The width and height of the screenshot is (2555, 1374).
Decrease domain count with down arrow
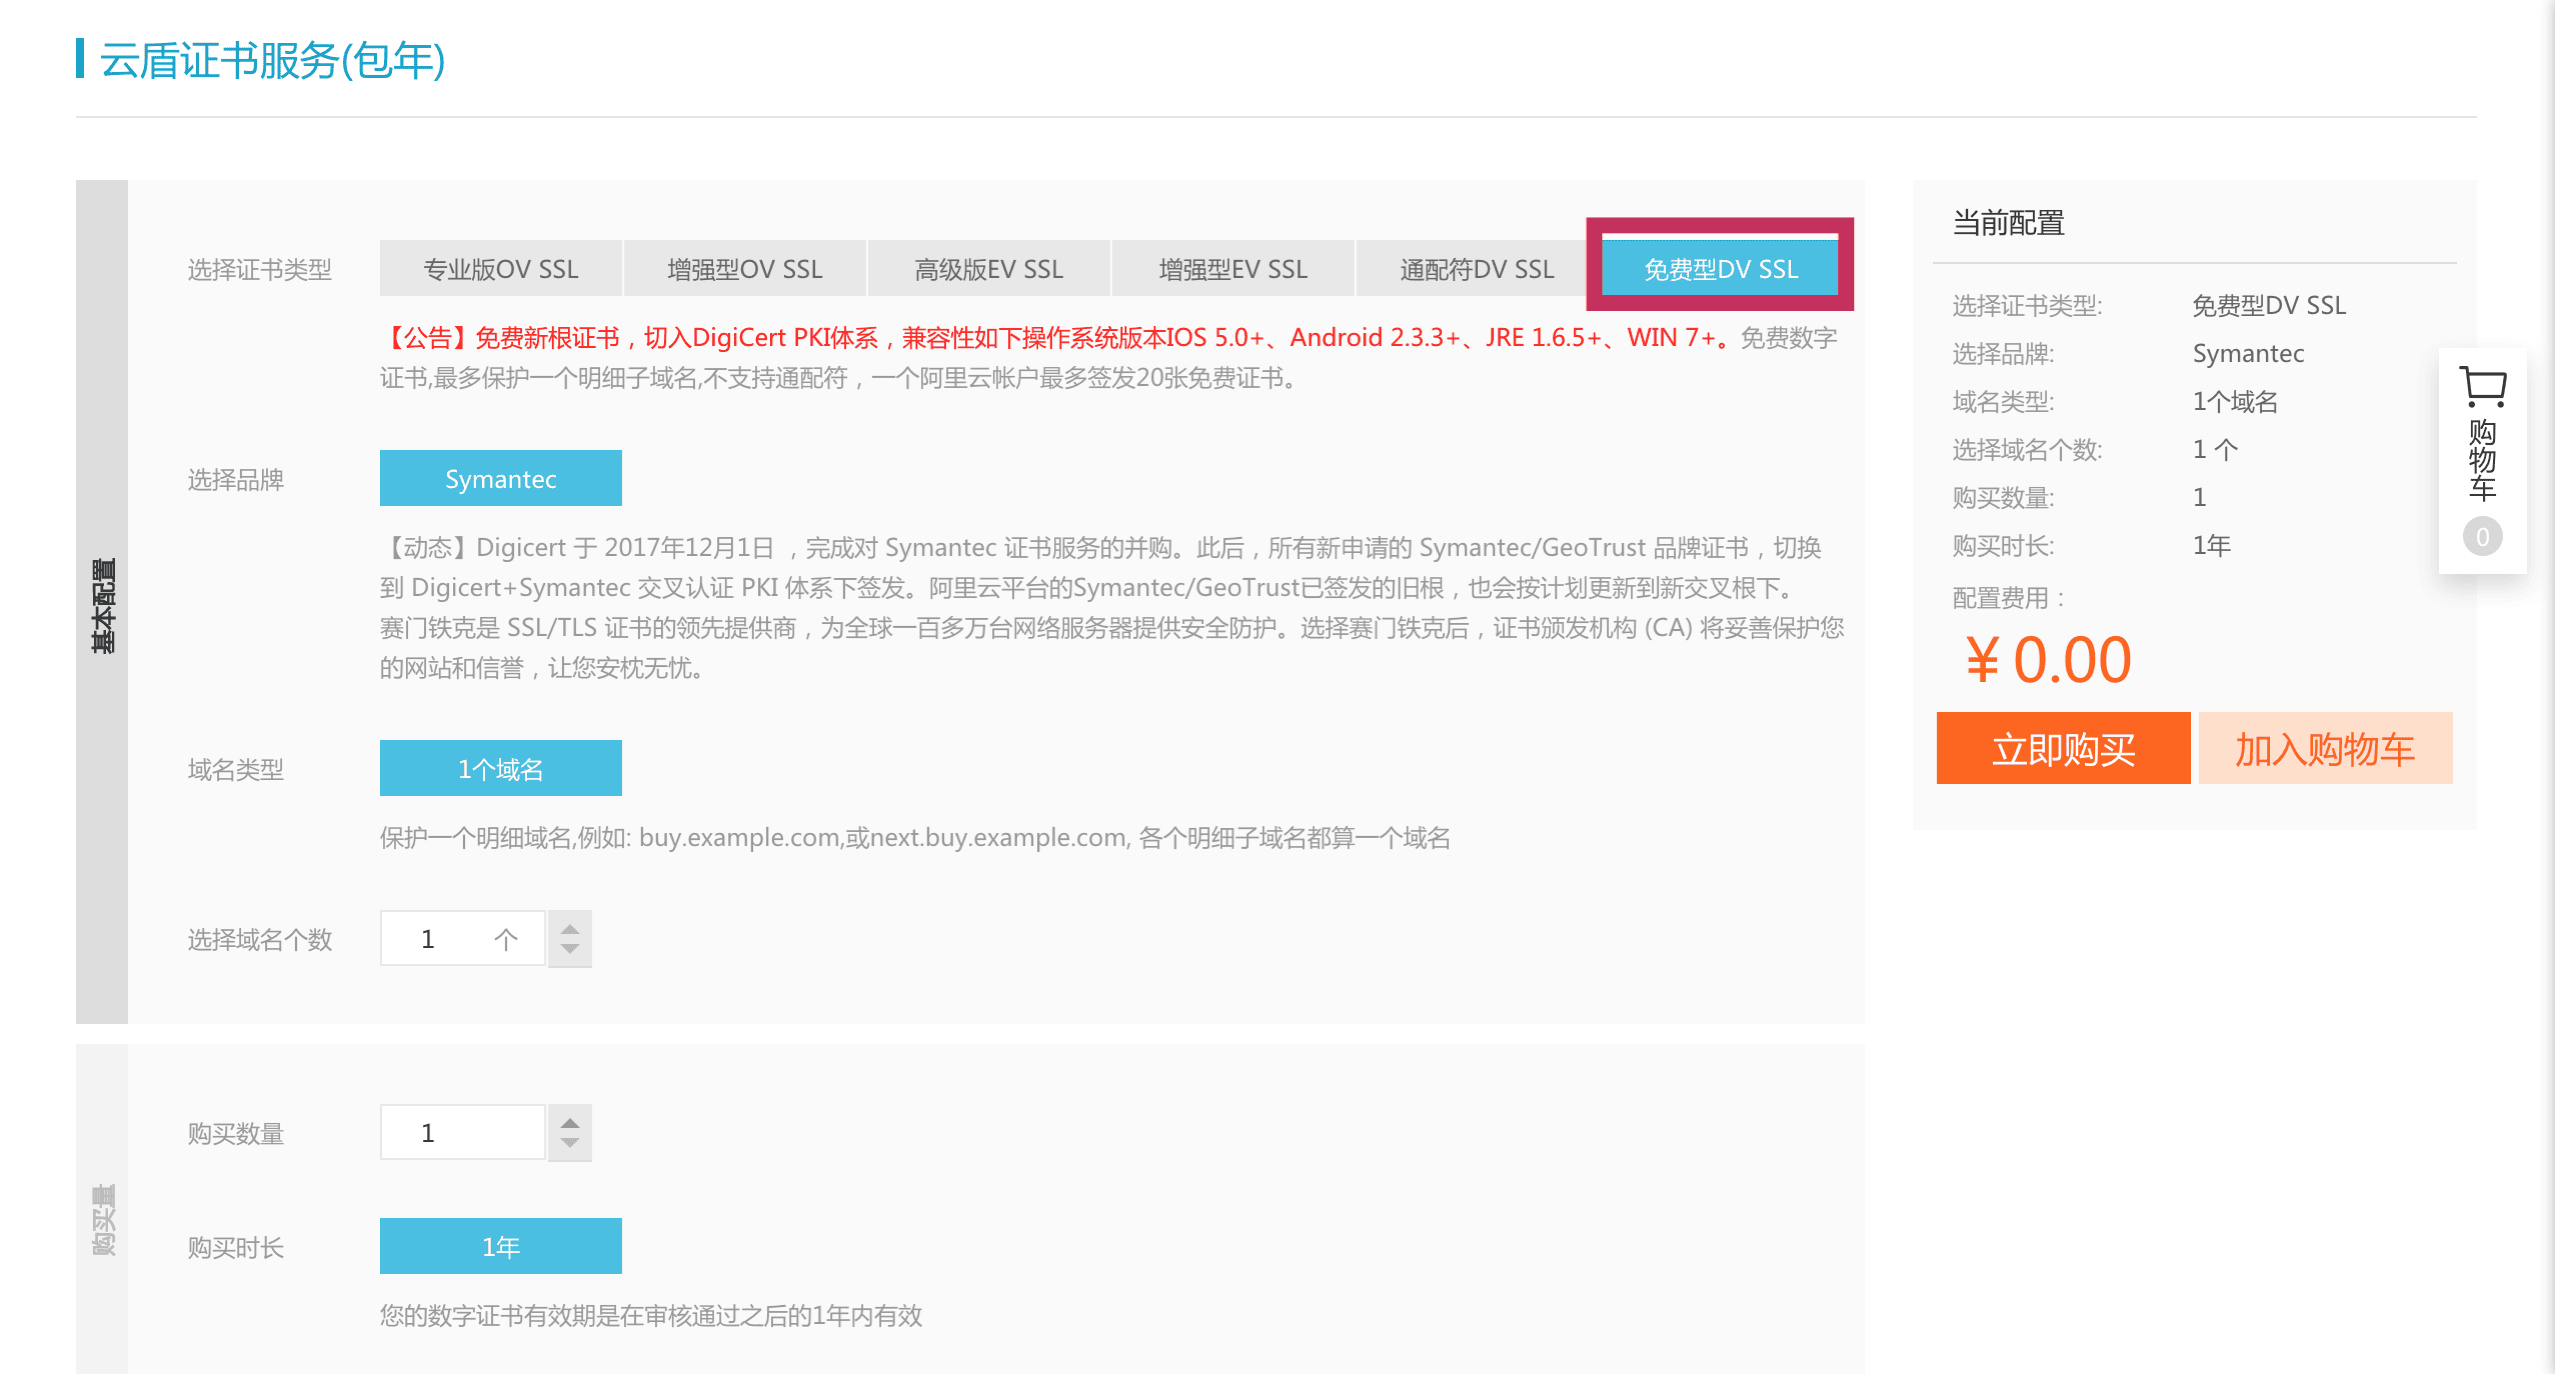pos(570,949)
